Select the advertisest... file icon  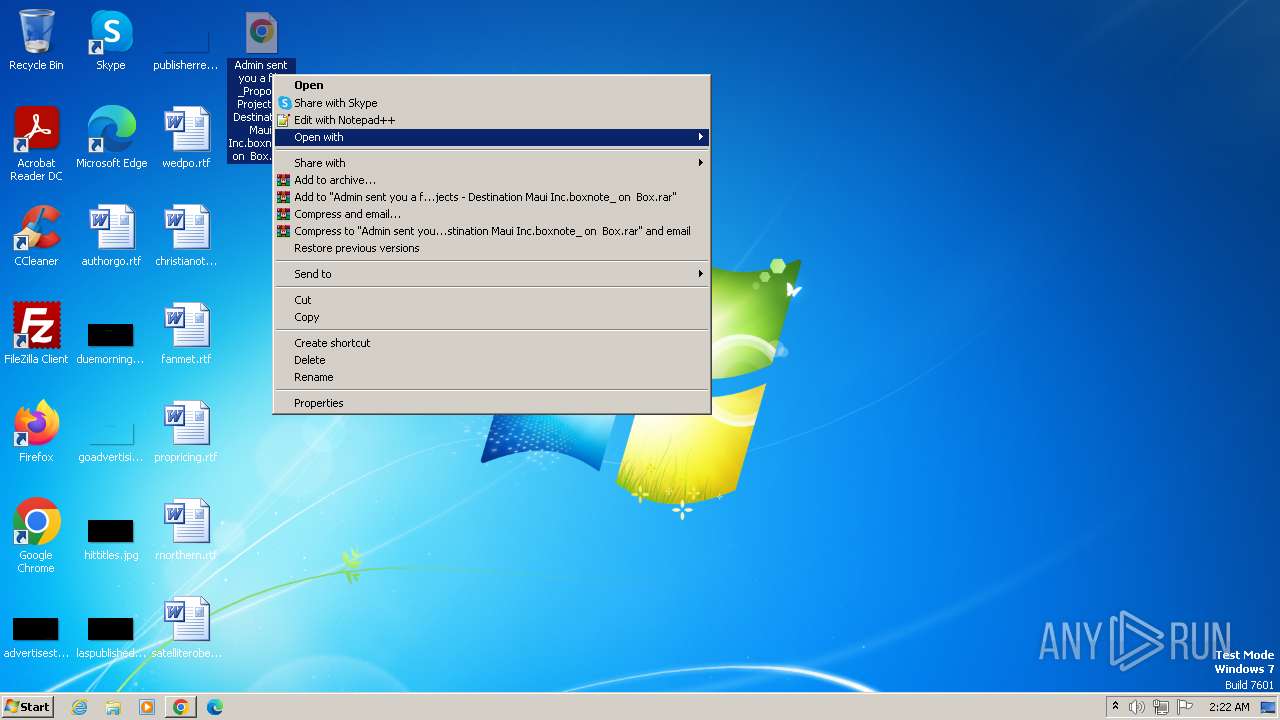tap(36, 636)
